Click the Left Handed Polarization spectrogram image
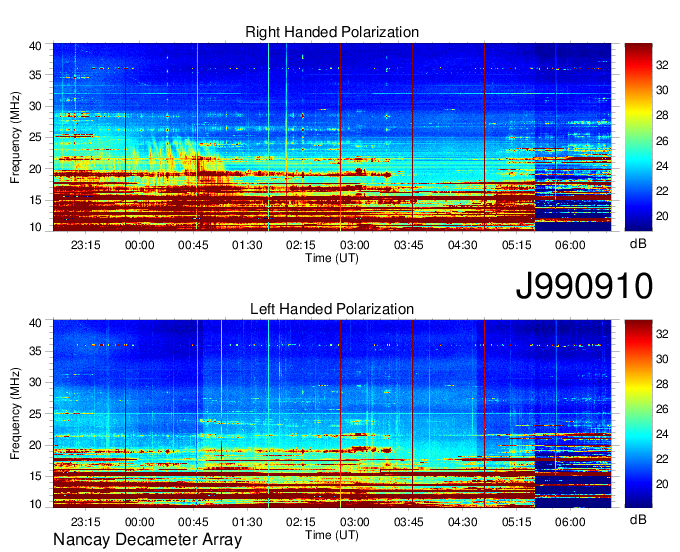Image resolution: width=680 pixels, height=552 pixels. click(332, 414)
